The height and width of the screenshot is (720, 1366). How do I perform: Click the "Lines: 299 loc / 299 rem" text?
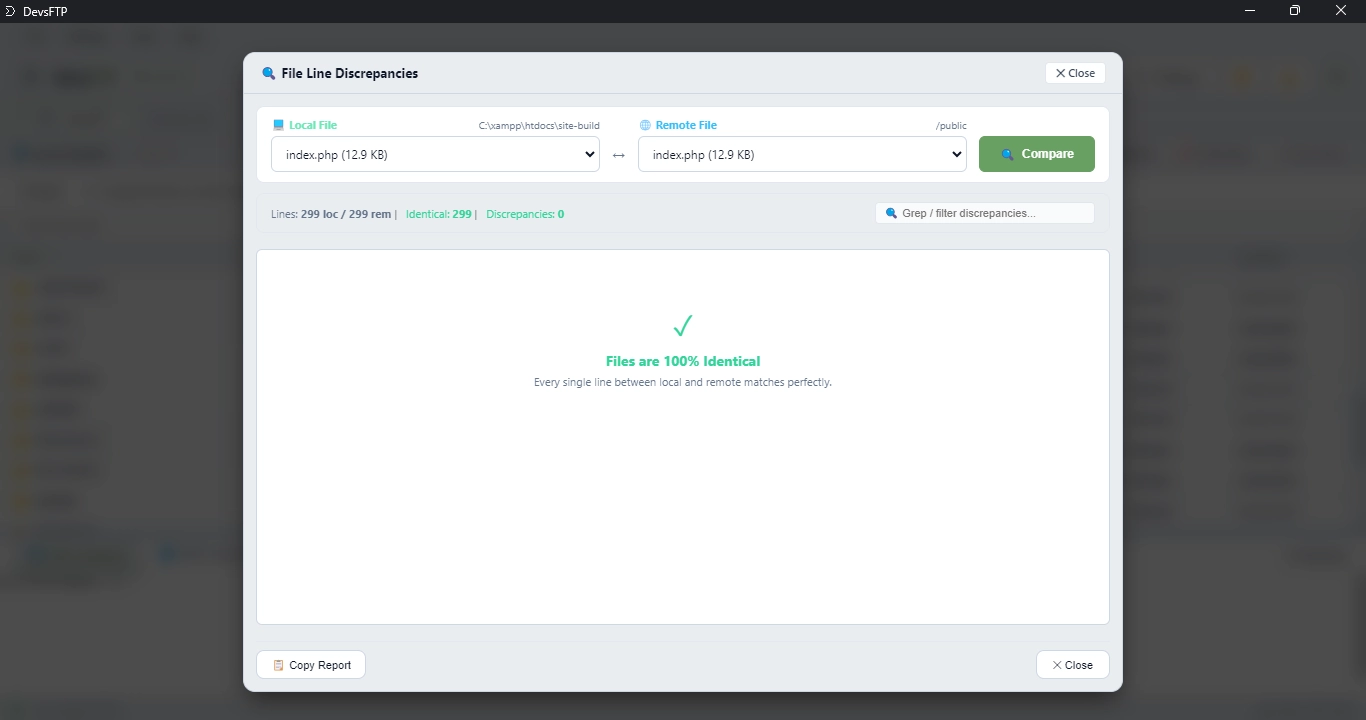(x=331, y=214)
